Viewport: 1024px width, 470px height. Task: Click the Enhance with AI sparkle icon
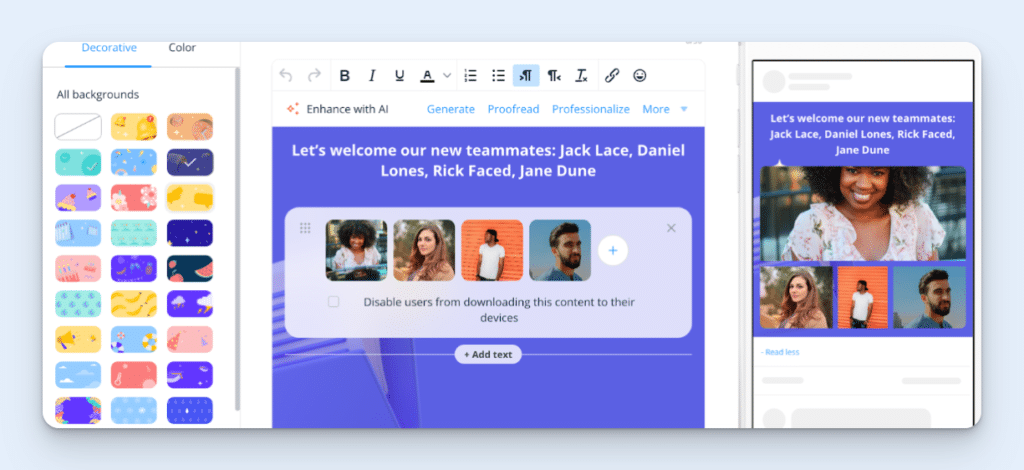tap(293, 109)
